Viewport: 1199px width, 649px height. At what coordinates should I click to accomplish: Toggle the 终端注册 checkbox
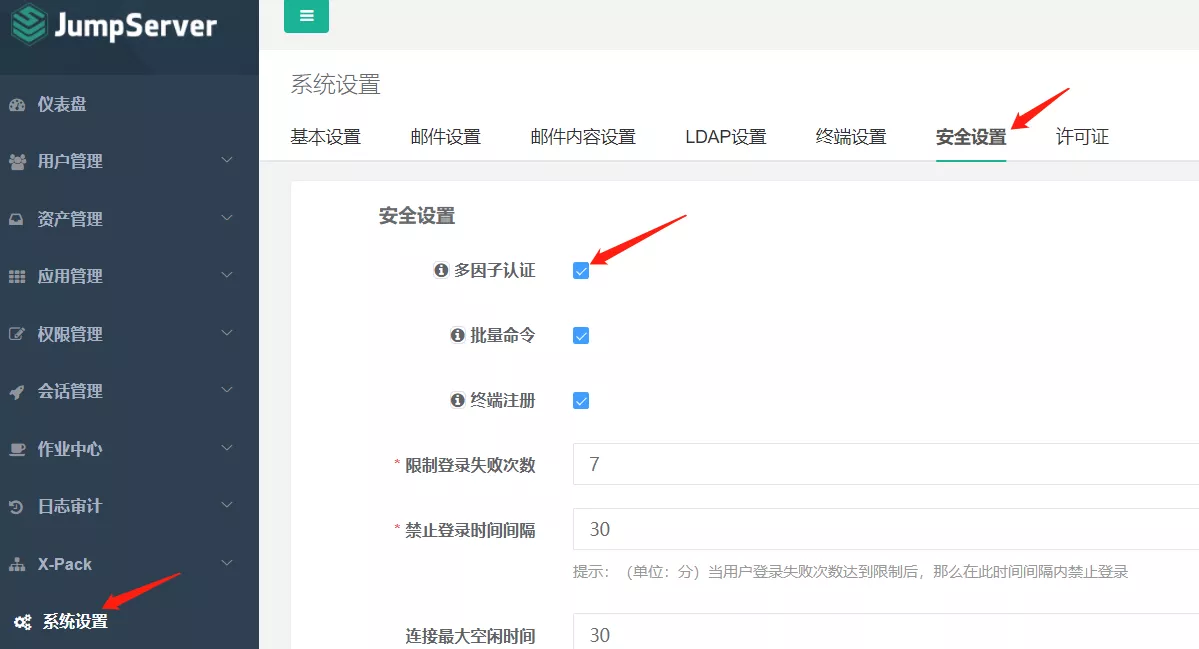point(581,401)
